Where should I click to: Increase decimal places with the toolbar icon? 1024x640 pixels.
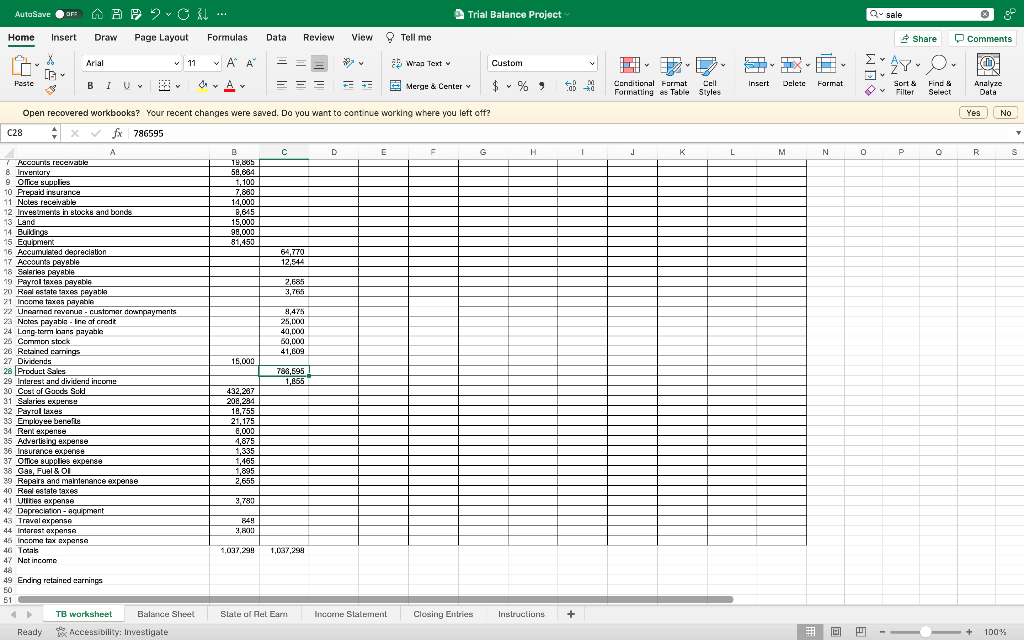[x=569, y=84]
